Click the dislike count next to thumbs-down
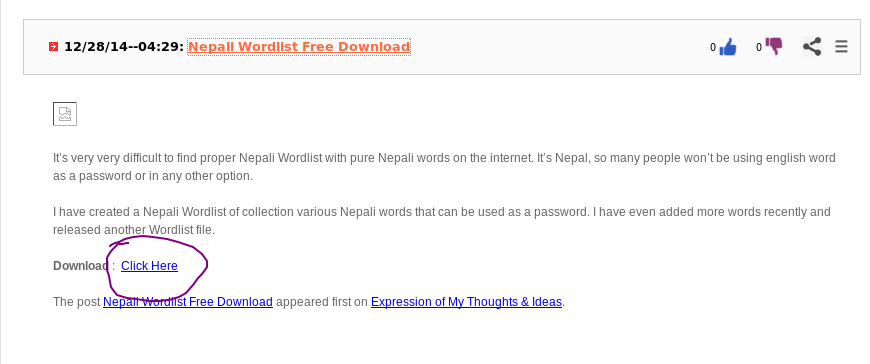The width and height of the screenshot is (870, 364). tap(759, 48)
